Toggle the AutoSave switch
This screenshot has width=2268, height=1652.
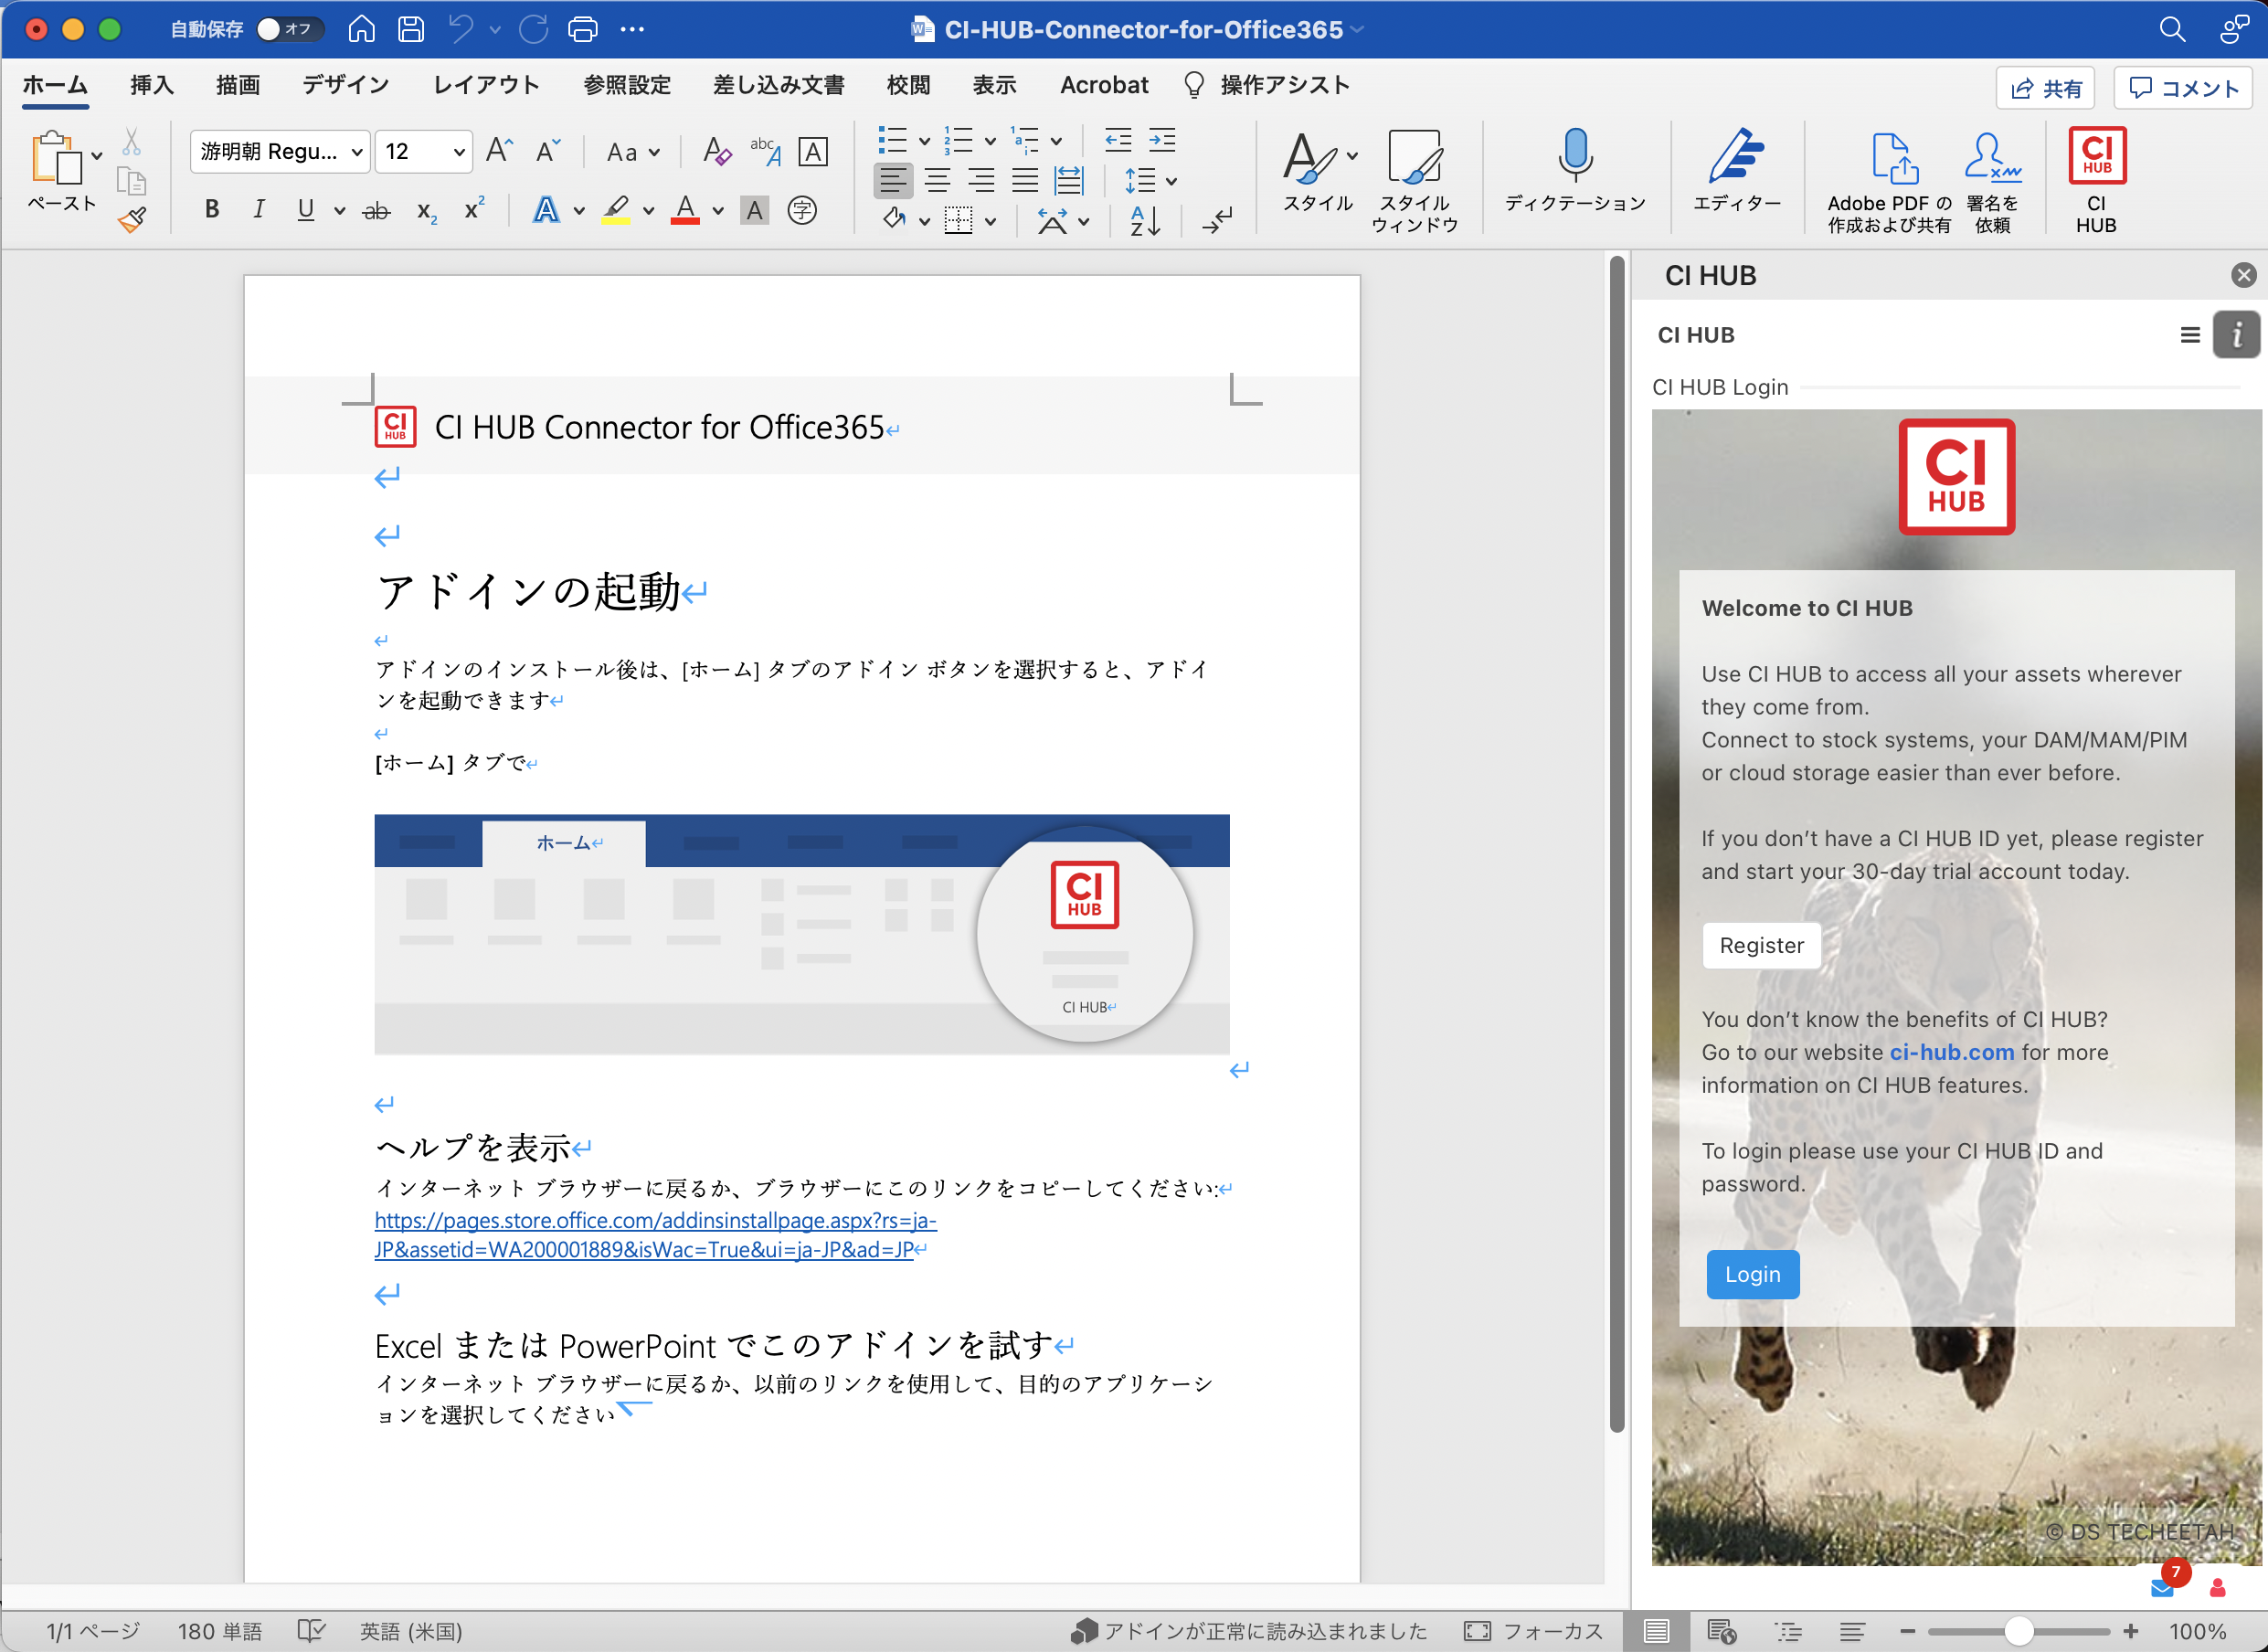[289, 29]
